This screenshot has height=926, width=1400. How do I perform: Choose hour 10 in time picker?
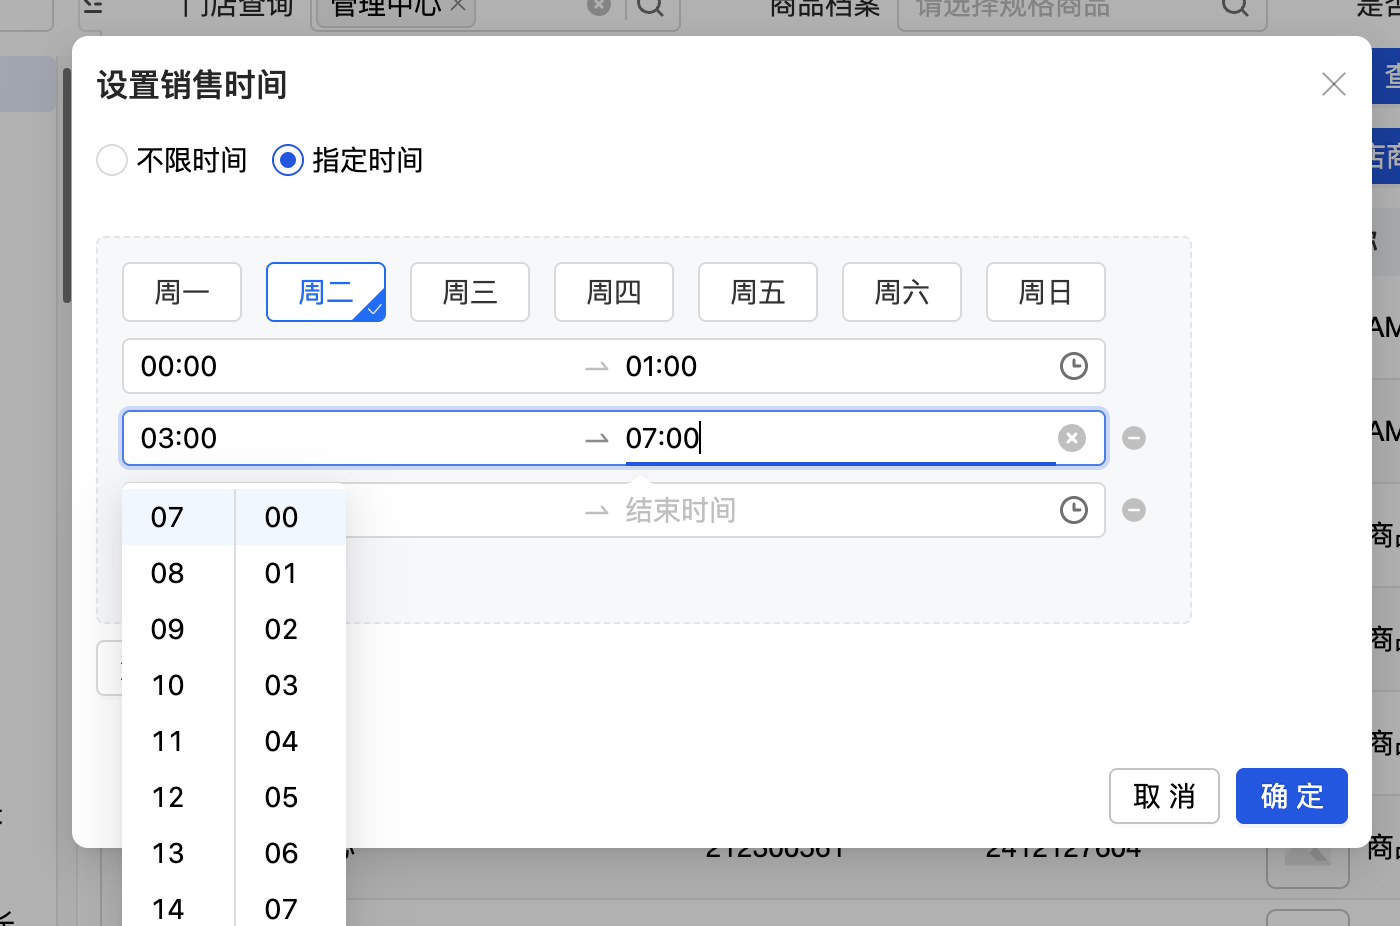point(168,685)
